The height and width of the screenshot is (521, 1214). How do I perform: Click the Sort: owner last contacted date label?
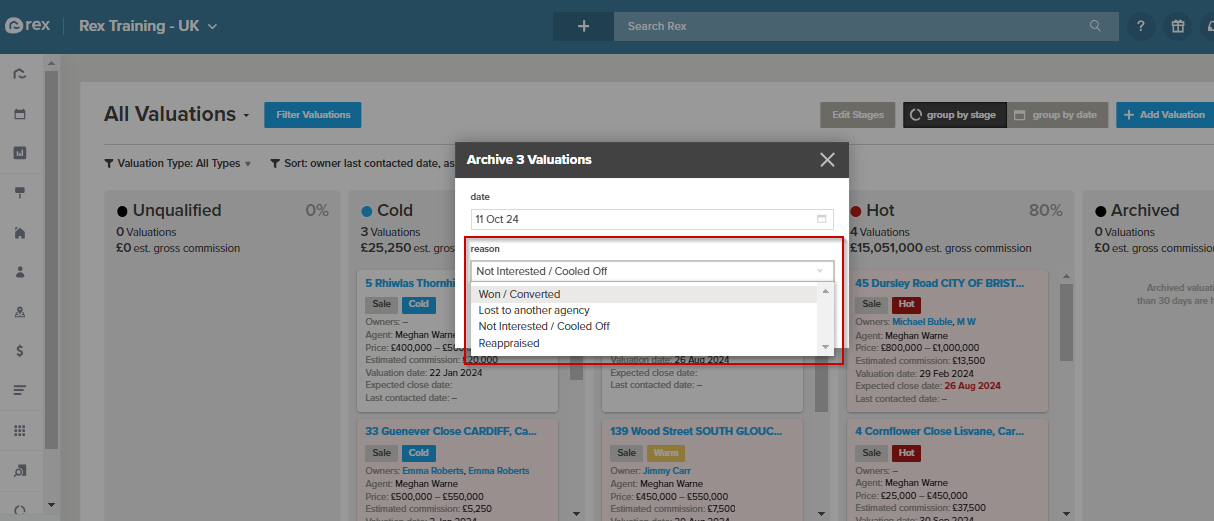tap(365, 163)
